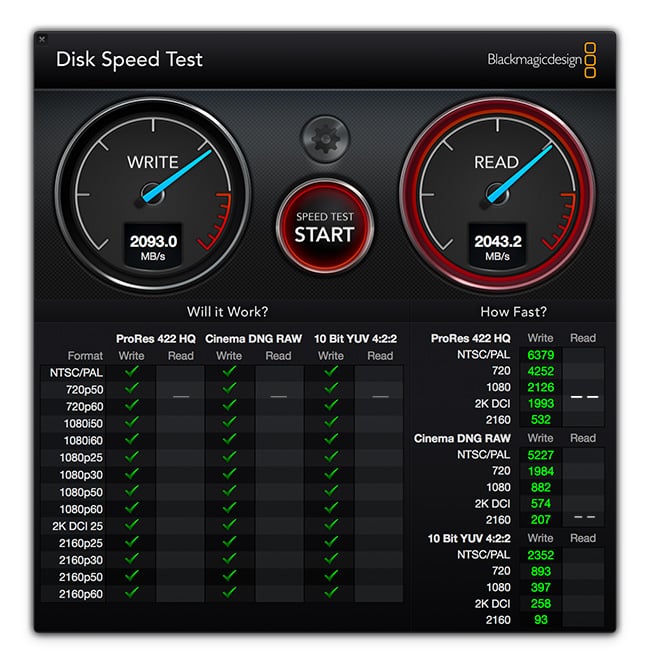Click 10 Bit YUV write checkmark for 1080p60
The width and height of the screenshot is (650, 670).
pos(331,508)
